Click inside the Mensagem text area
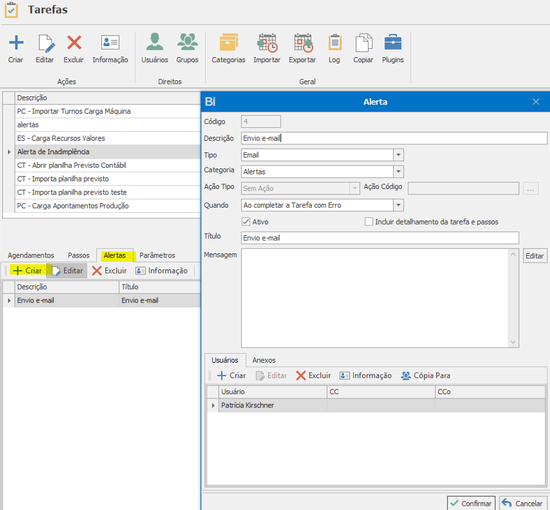Viewport: 550px width, 510px height. (375, 298)
